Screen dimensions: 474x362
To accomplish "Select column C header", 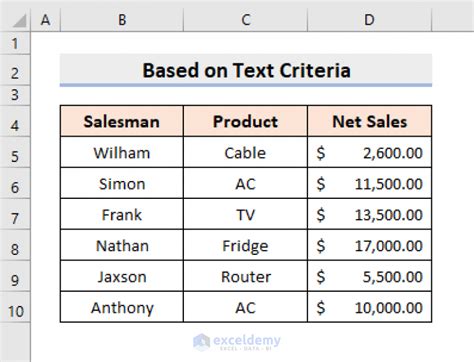I will pyautogui.click(x=246, y=20).
